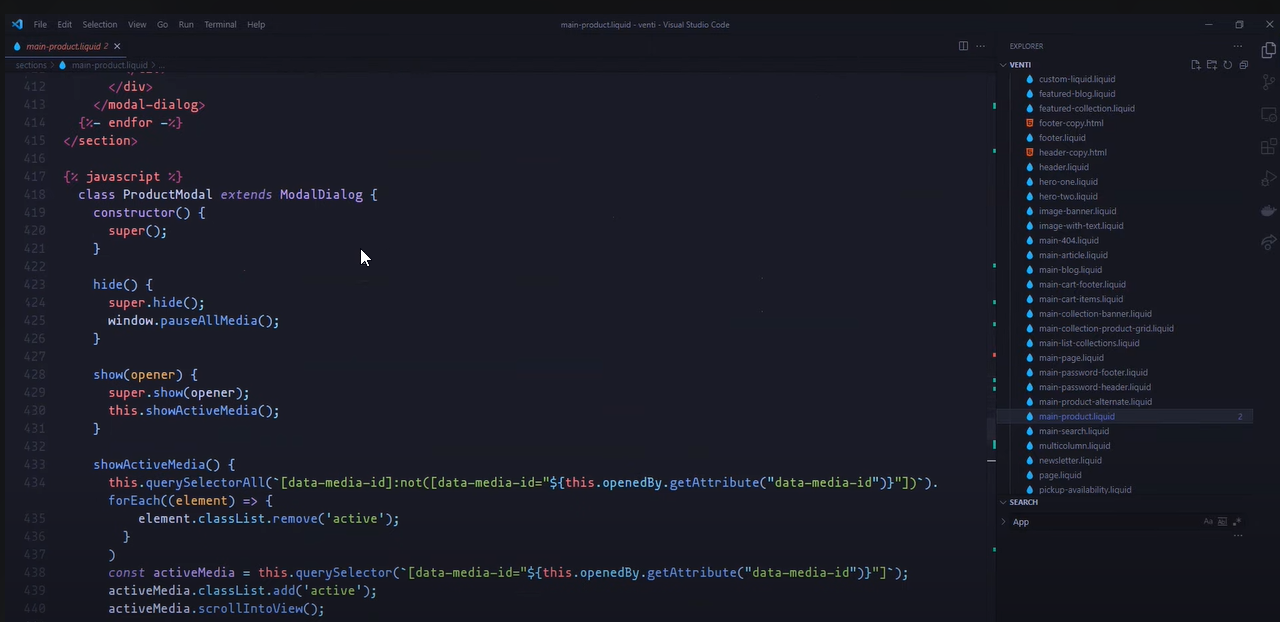
Task: Split the editor into two panes
Action: (963, 46)
